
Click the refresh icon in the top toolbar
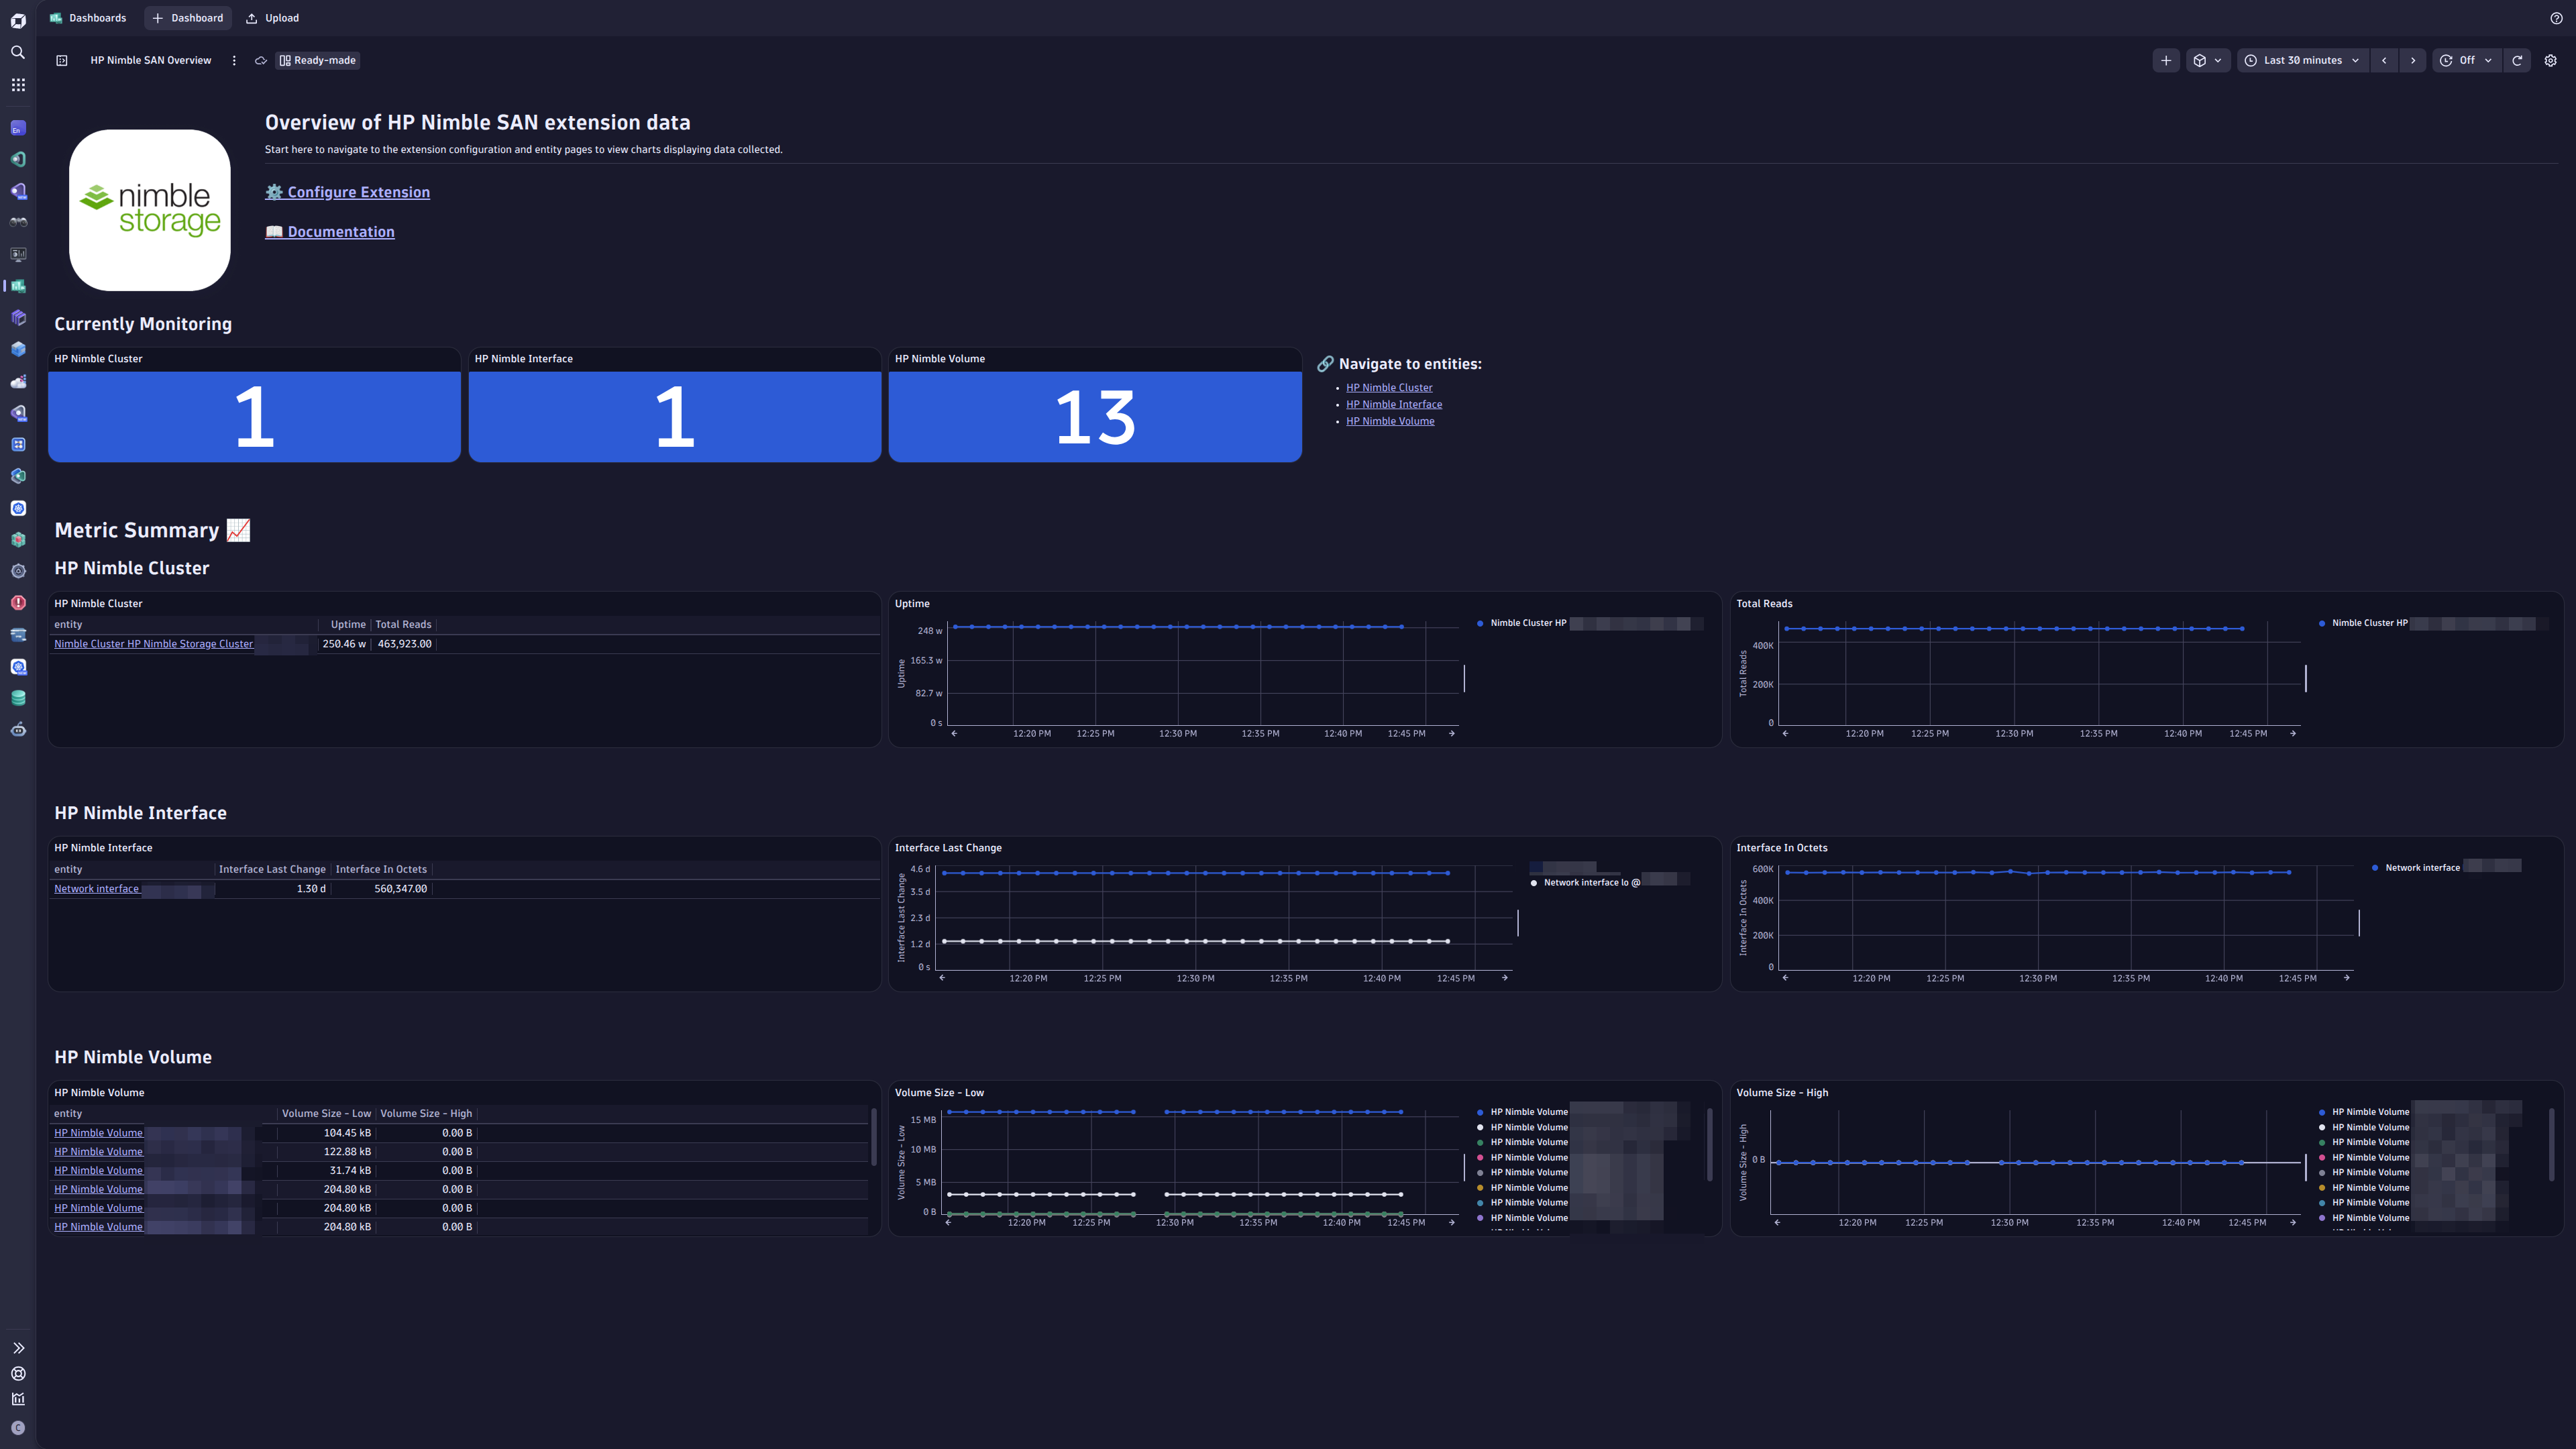pos(2518,60)
